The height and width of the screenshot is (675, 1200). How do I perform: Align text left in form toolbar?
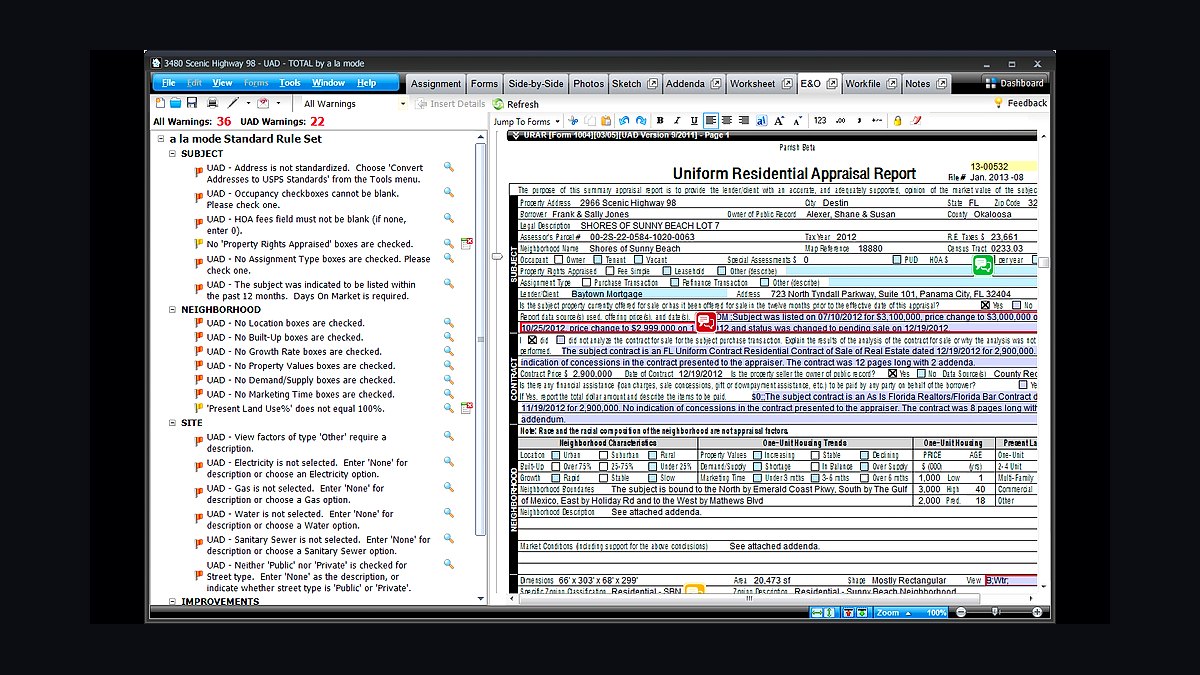[x=711, y=121]
